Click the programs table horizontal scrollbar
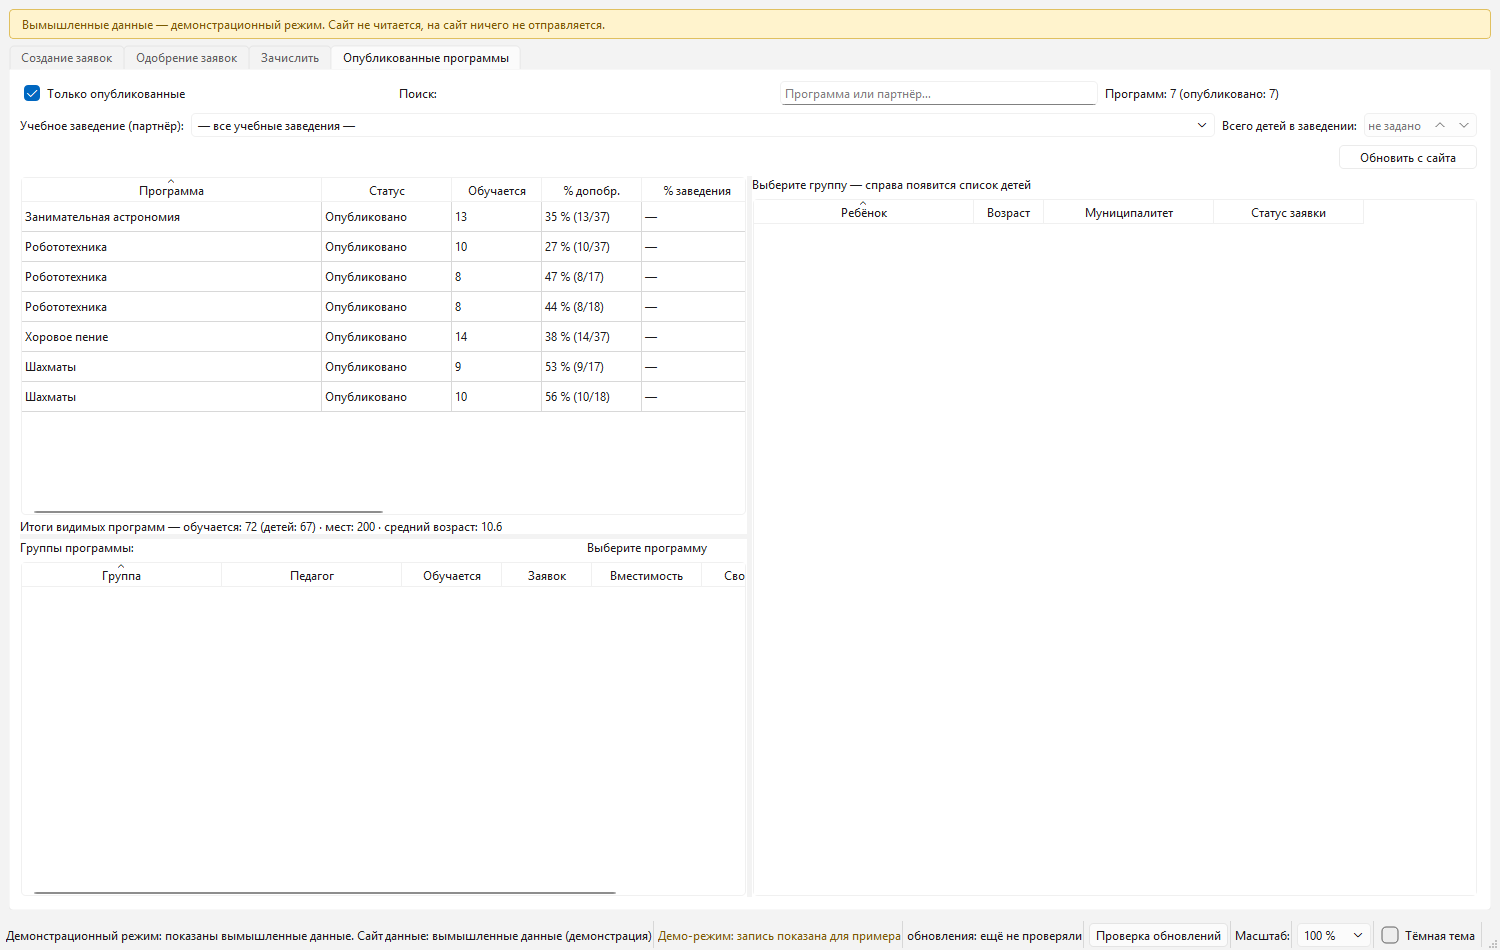The image size is (1500, 950). click(x=208, y=511)
